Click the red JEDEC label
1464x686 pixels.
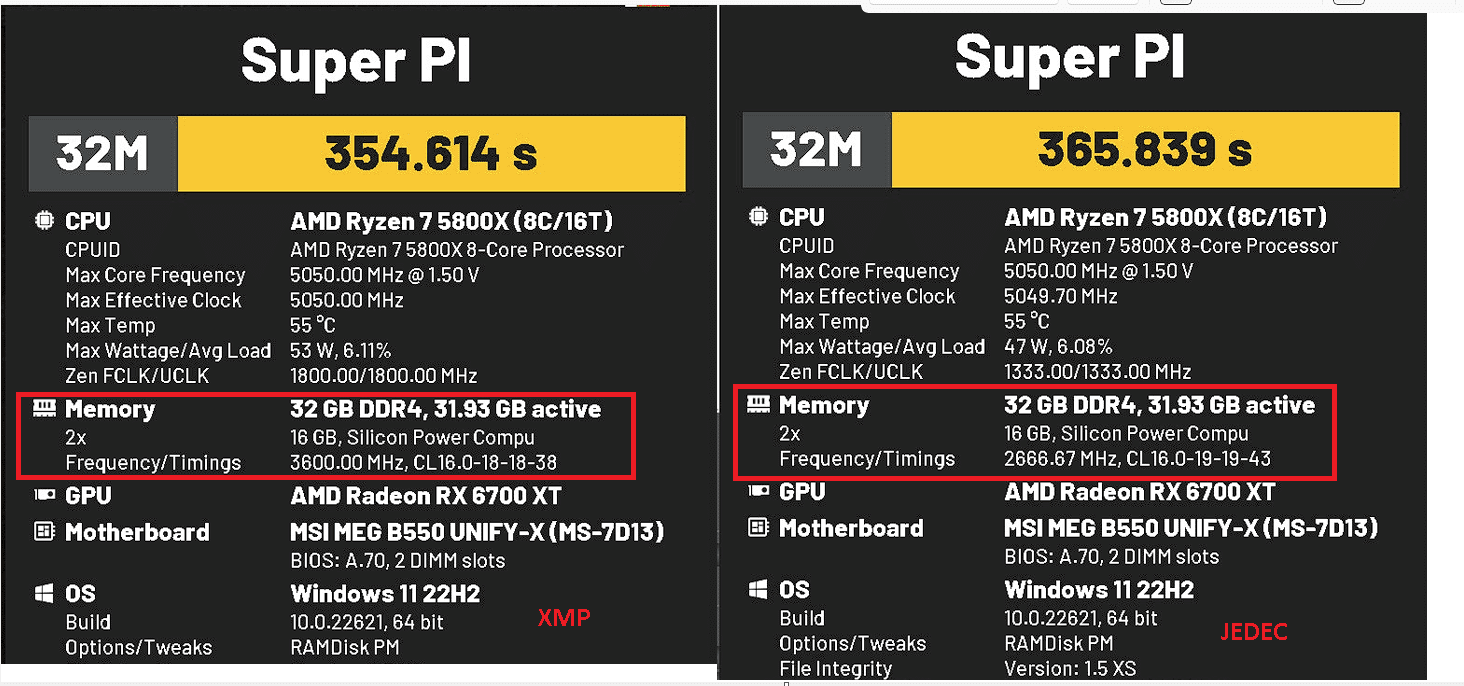(x=1254, y=632)
